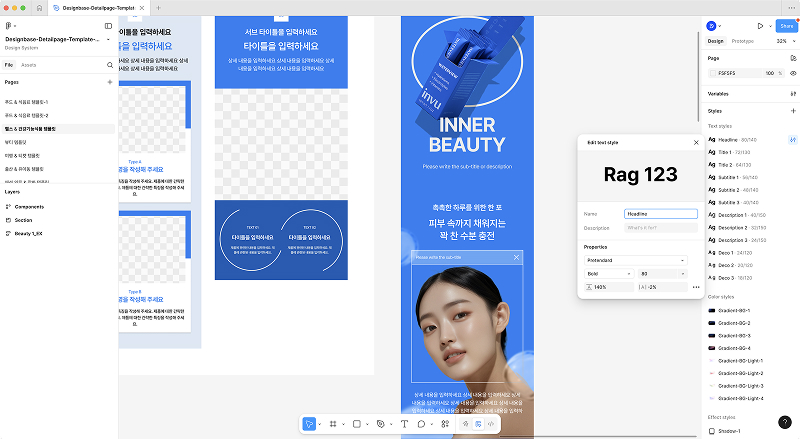
Task: Add a new page with plus icon
Action: click(x=110, y=82)
